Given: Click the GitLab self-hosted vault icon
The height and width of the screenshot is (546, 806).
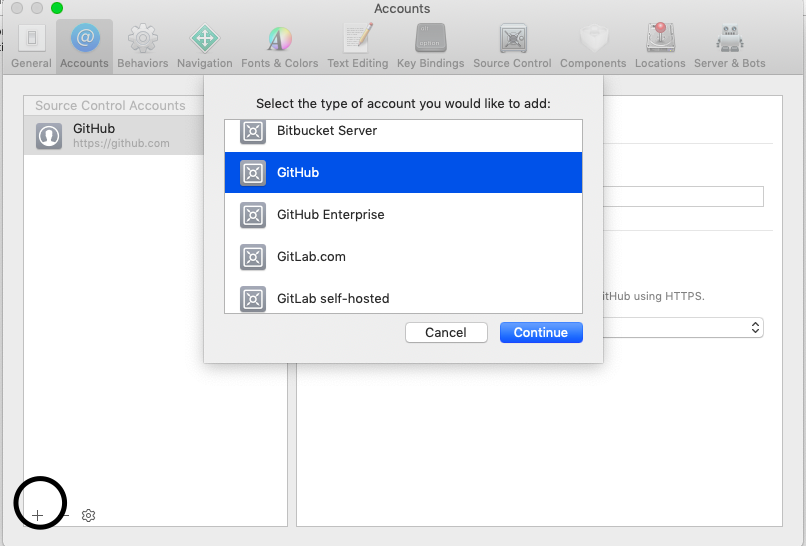Looking at the screenshot, I should (x=253, y=299).
